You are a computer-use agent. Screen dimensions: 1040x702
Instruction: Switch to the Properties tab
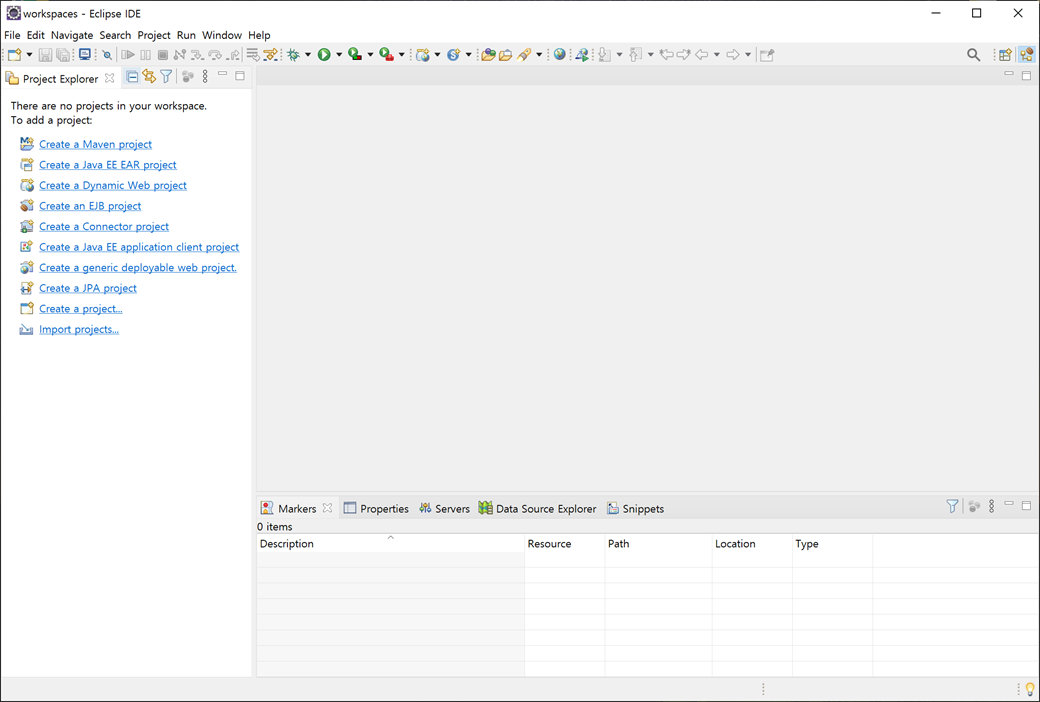point(376,509)
